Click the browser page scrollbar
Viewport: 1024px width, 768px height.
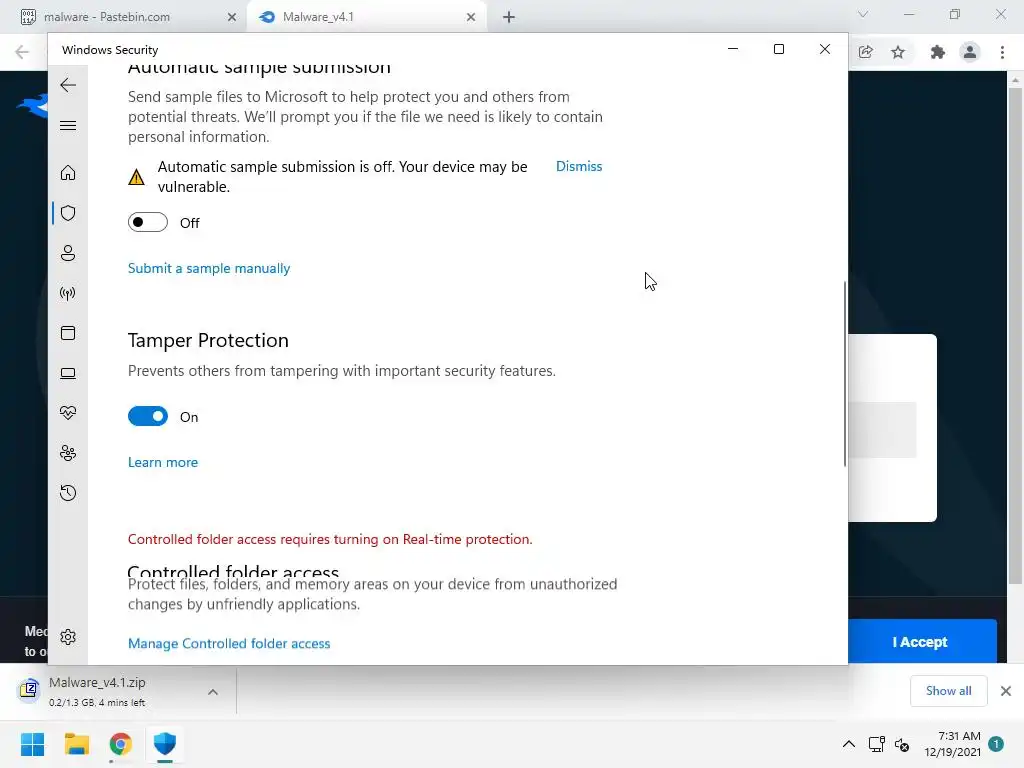click(1015, 336)
